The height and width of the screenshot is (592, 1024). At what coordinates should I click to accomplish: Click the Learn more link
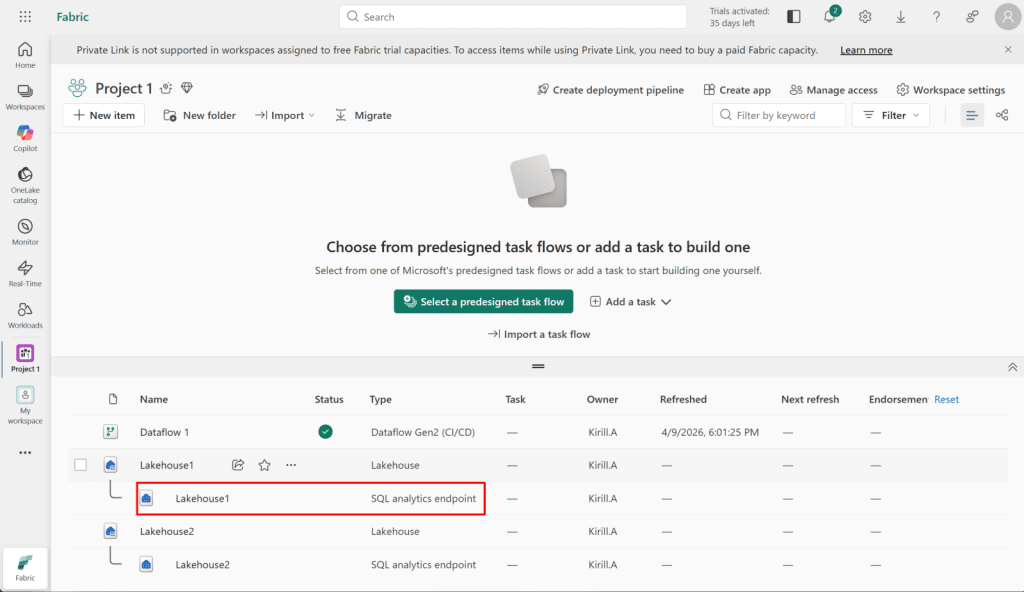[x=866, y=50]
